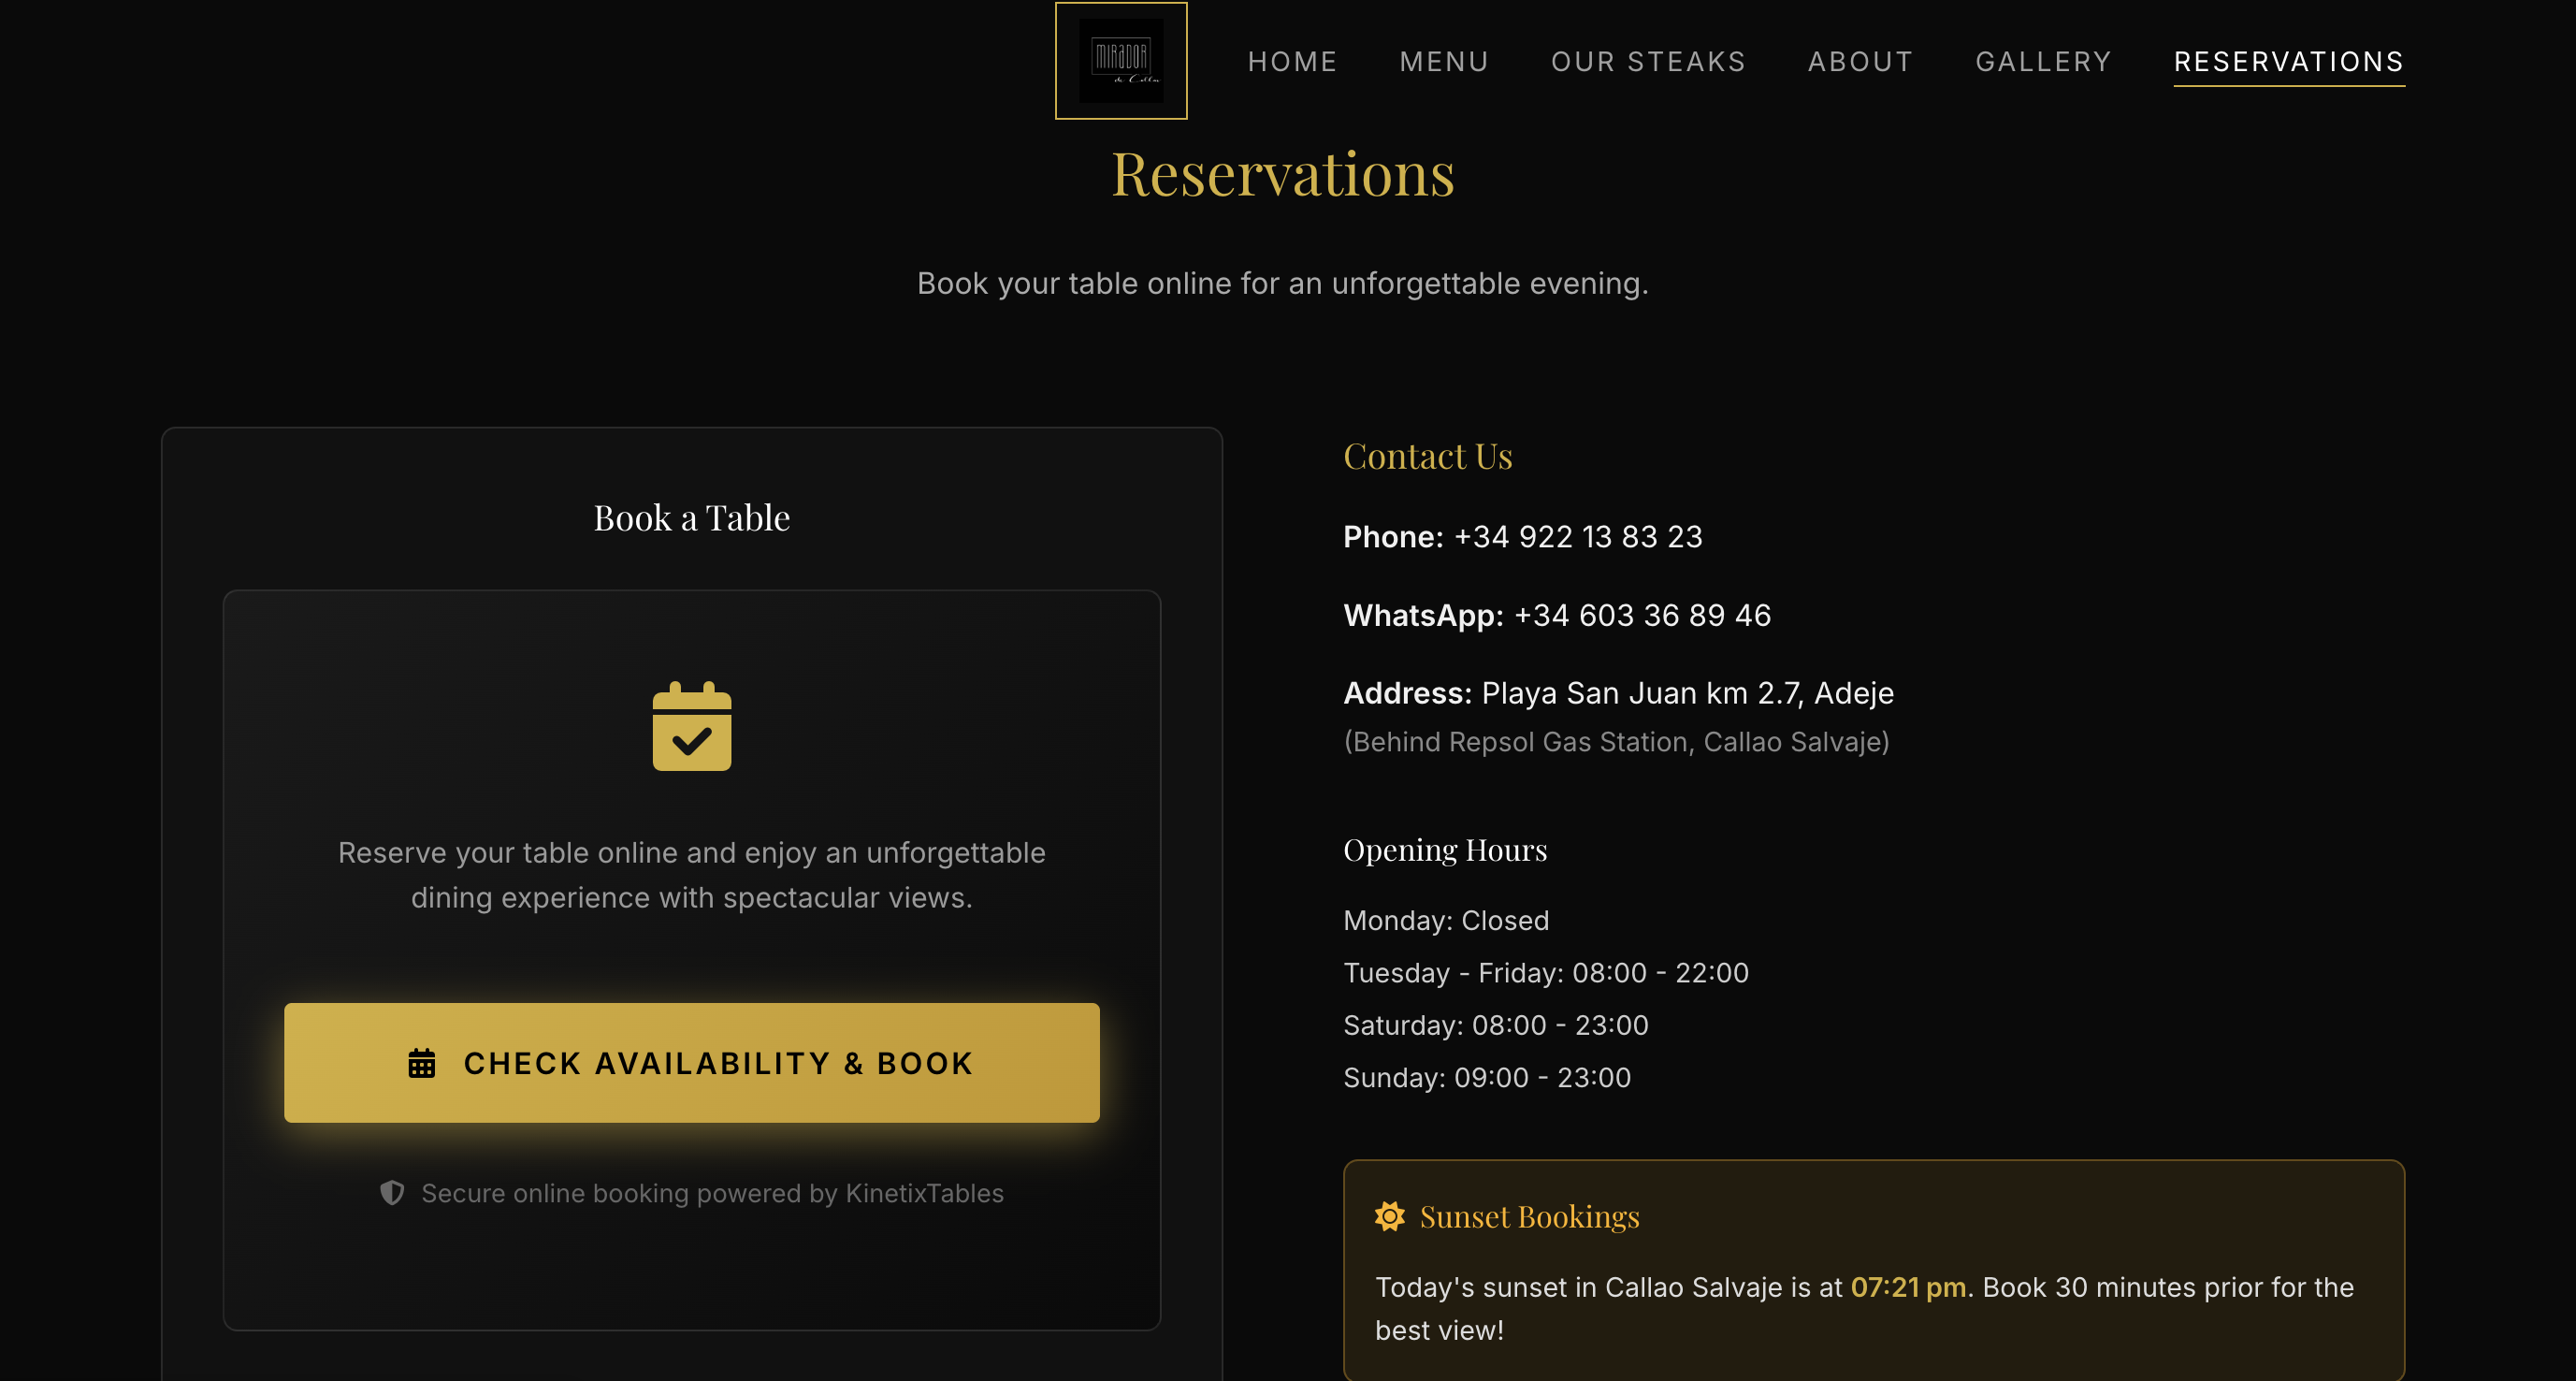The width and height of the screenshot is (2576, 1381).
Task: Click the 07:21 pm sunset time
Action: coord(1907,1287)
